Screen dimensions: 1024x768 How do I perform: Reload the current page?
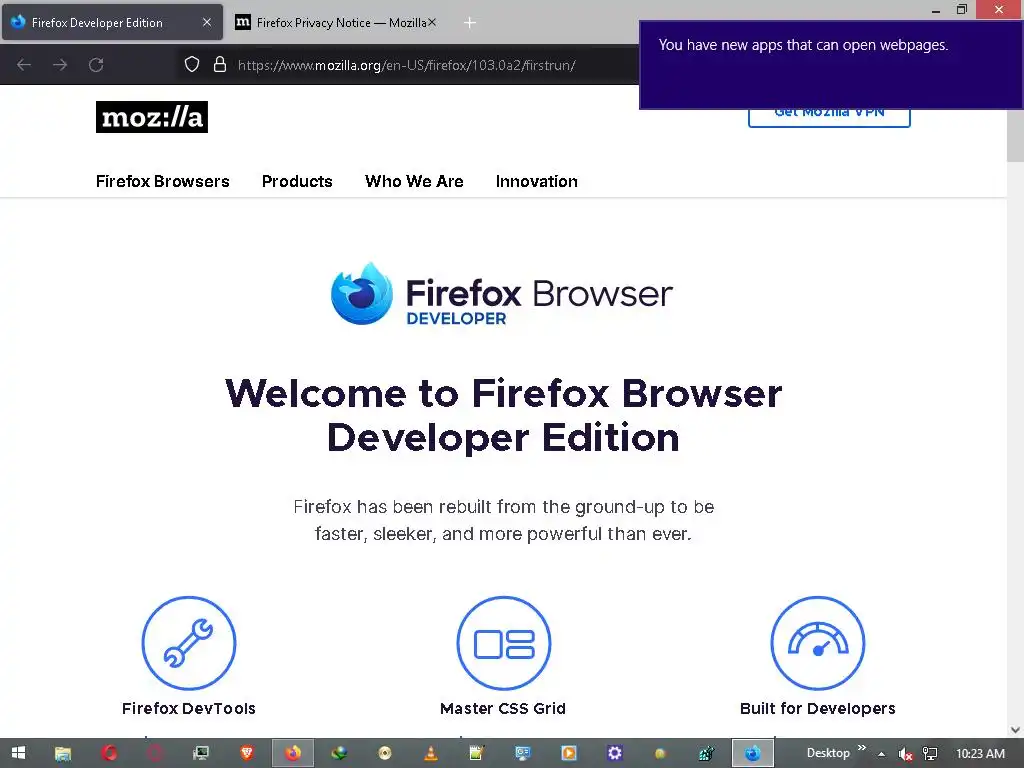[x=96, y=65]
